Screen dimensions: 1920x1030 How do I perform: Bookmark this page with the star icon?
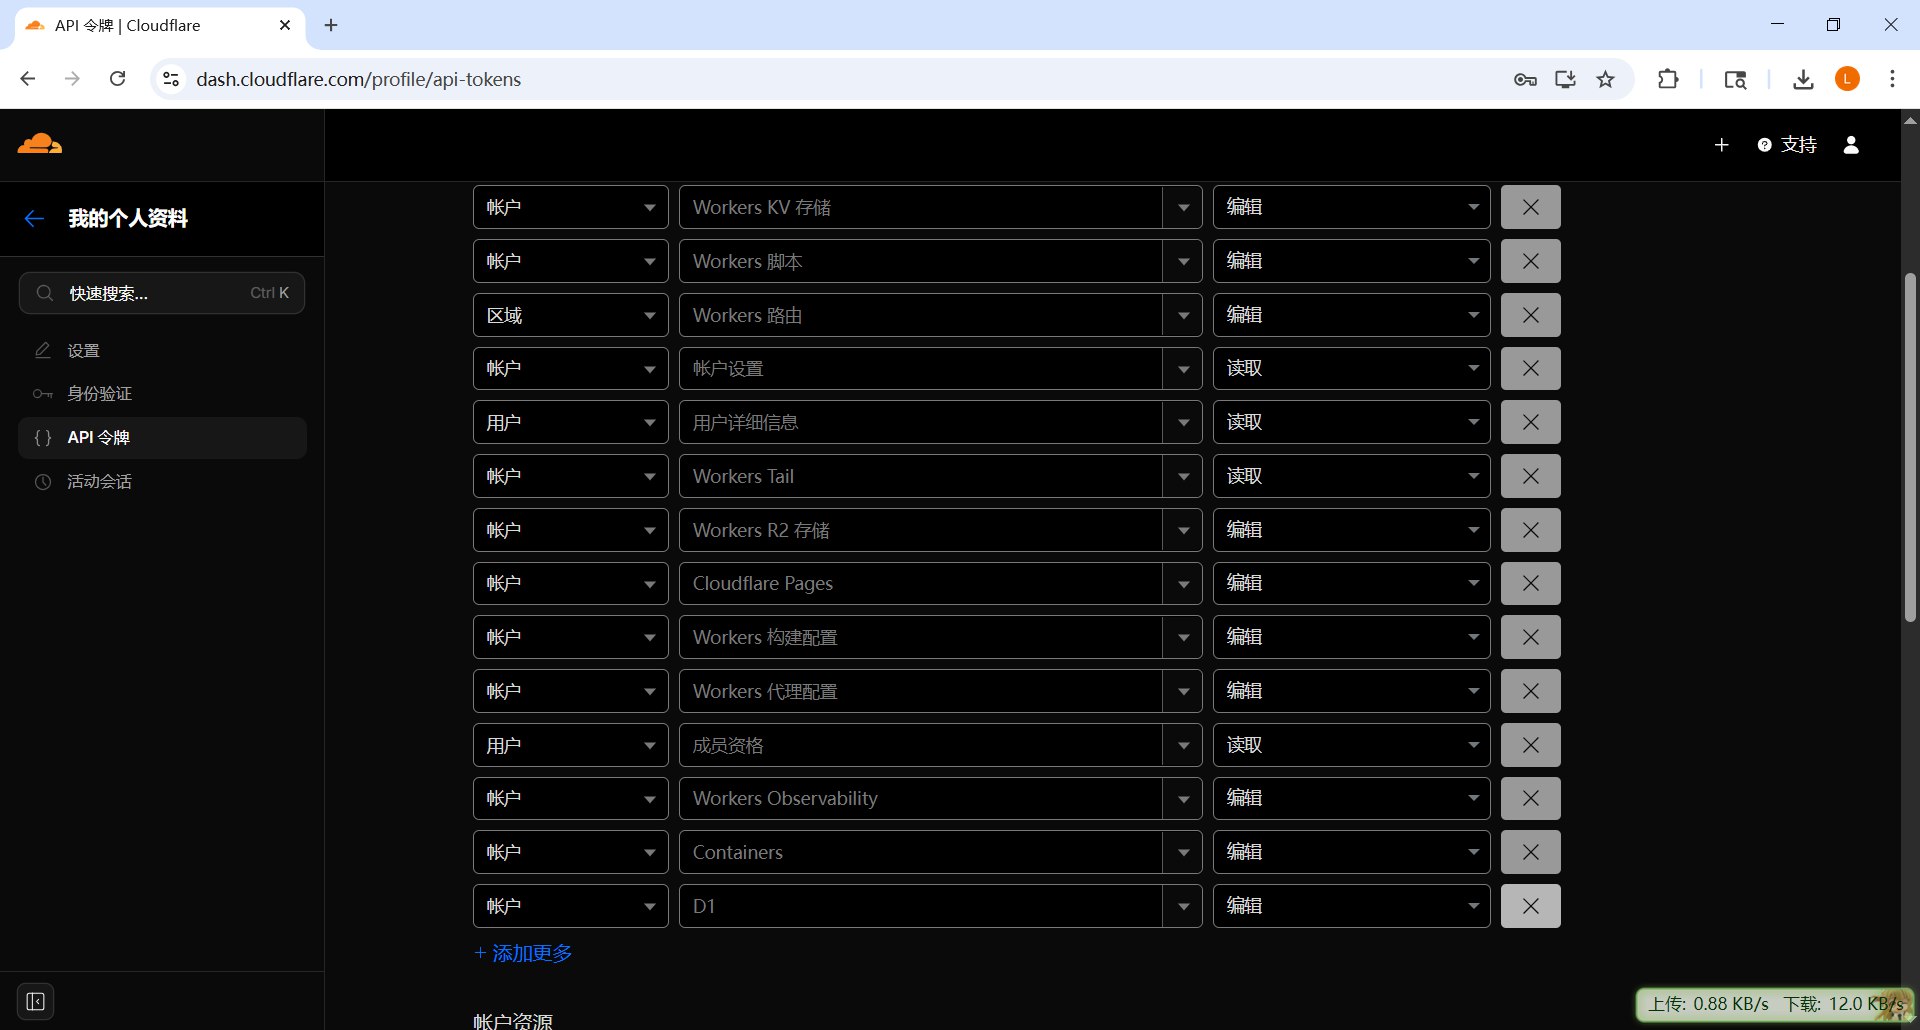pos(1605,79)
